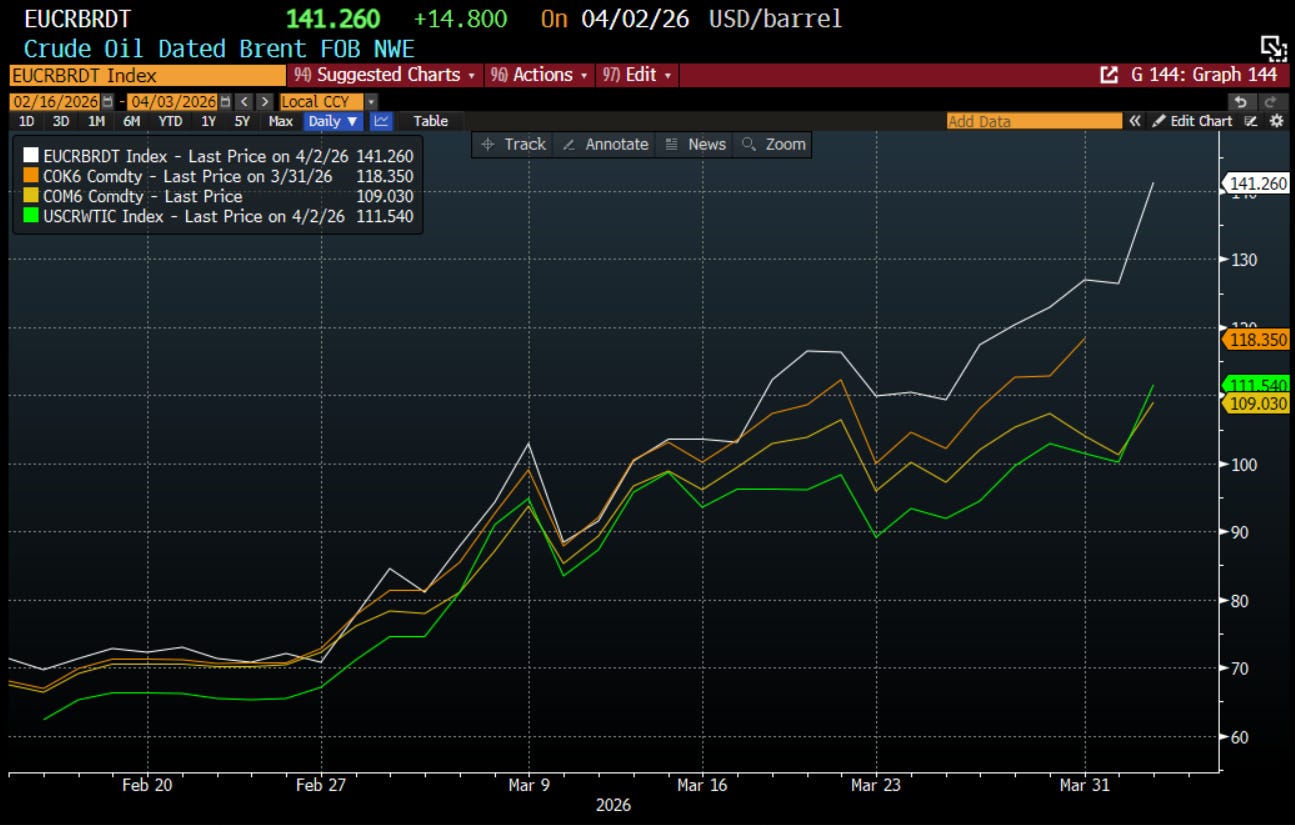Change the Daily periodicity dropdown

pos(332,121)
